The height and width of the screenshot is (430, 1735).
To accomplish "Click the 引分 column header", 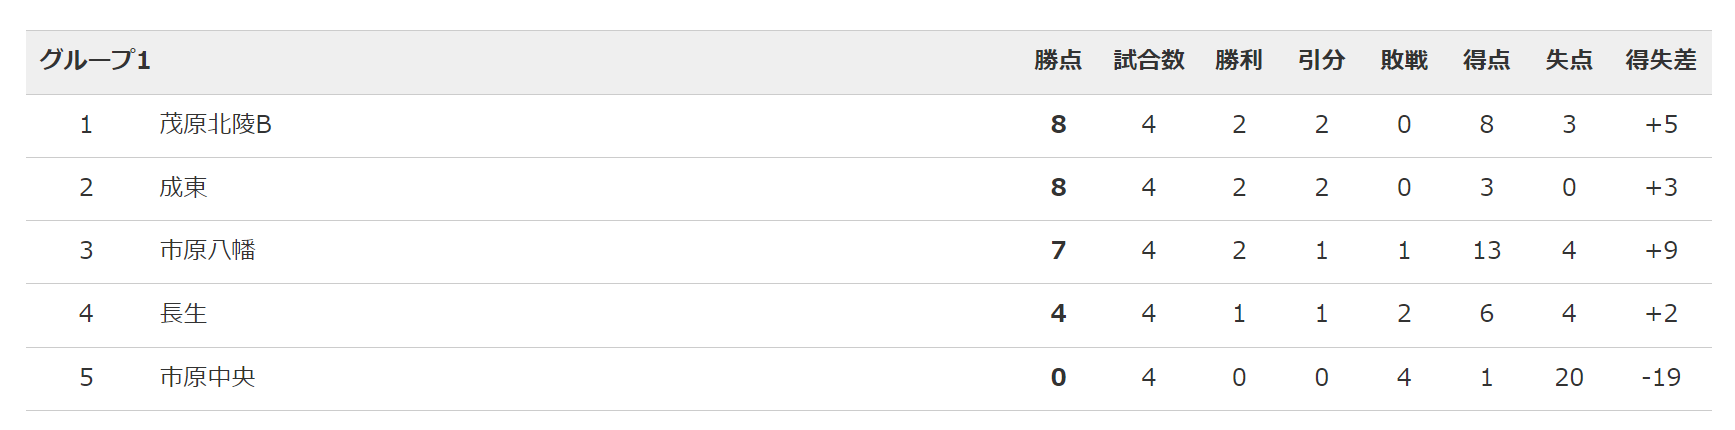I will click(1322, 60).
